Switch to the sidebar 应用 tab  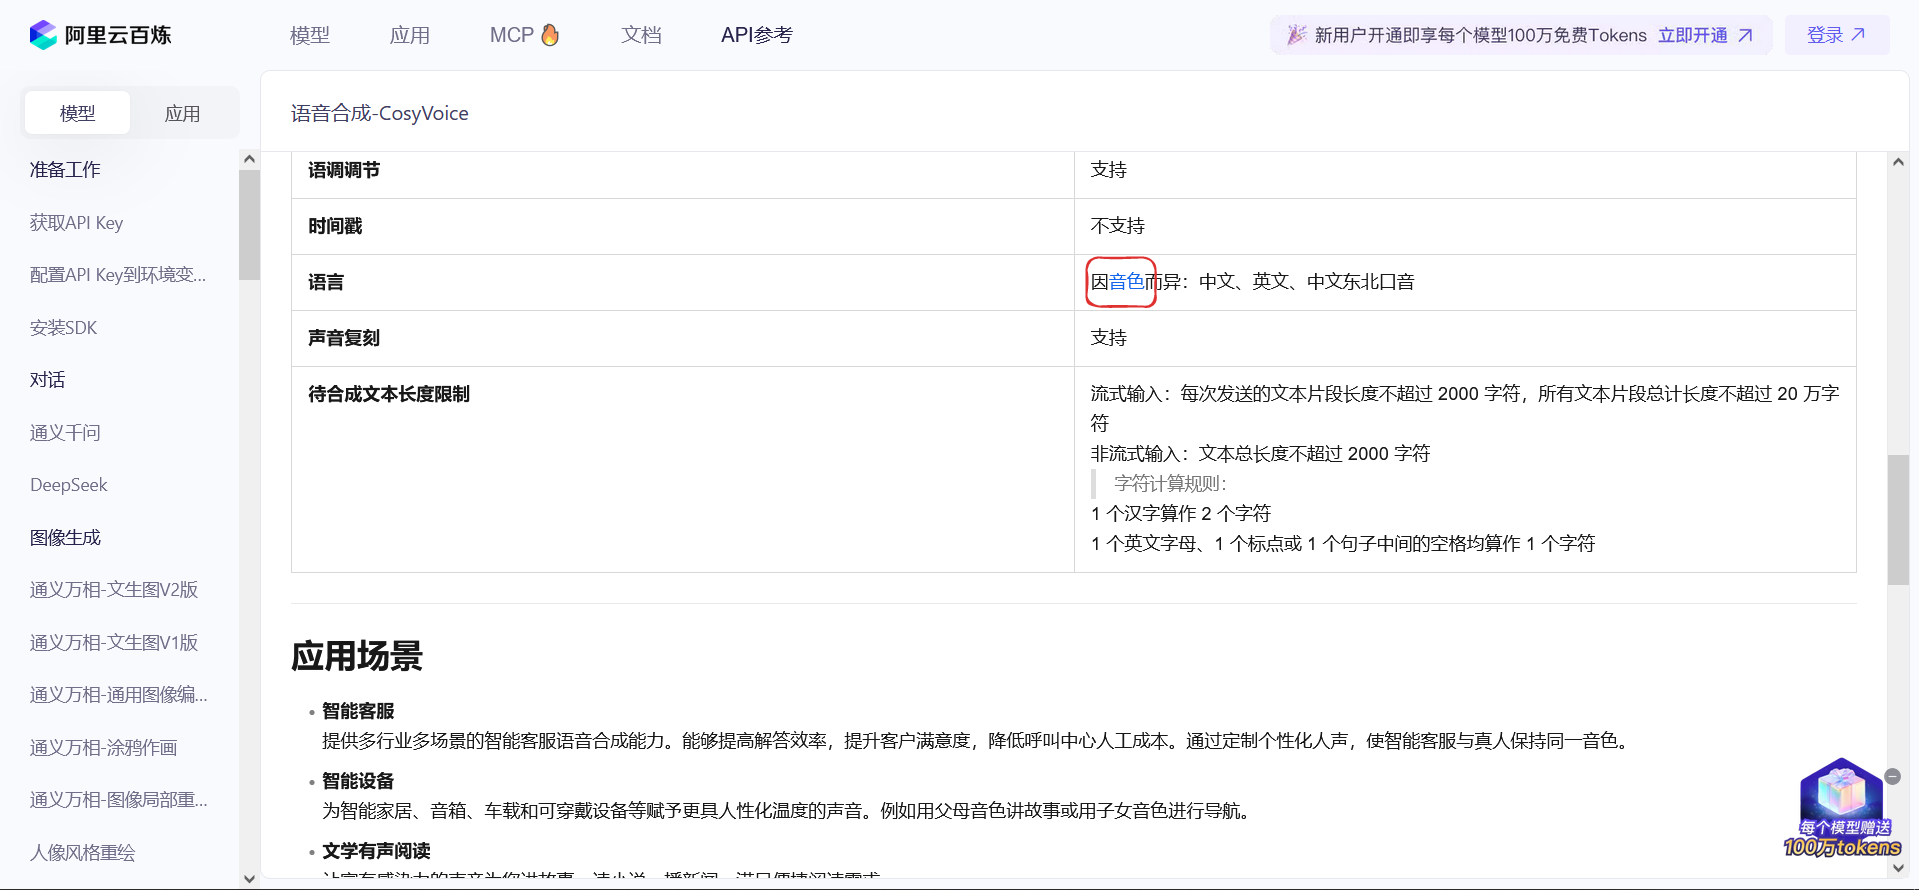[x=182, y=113]
